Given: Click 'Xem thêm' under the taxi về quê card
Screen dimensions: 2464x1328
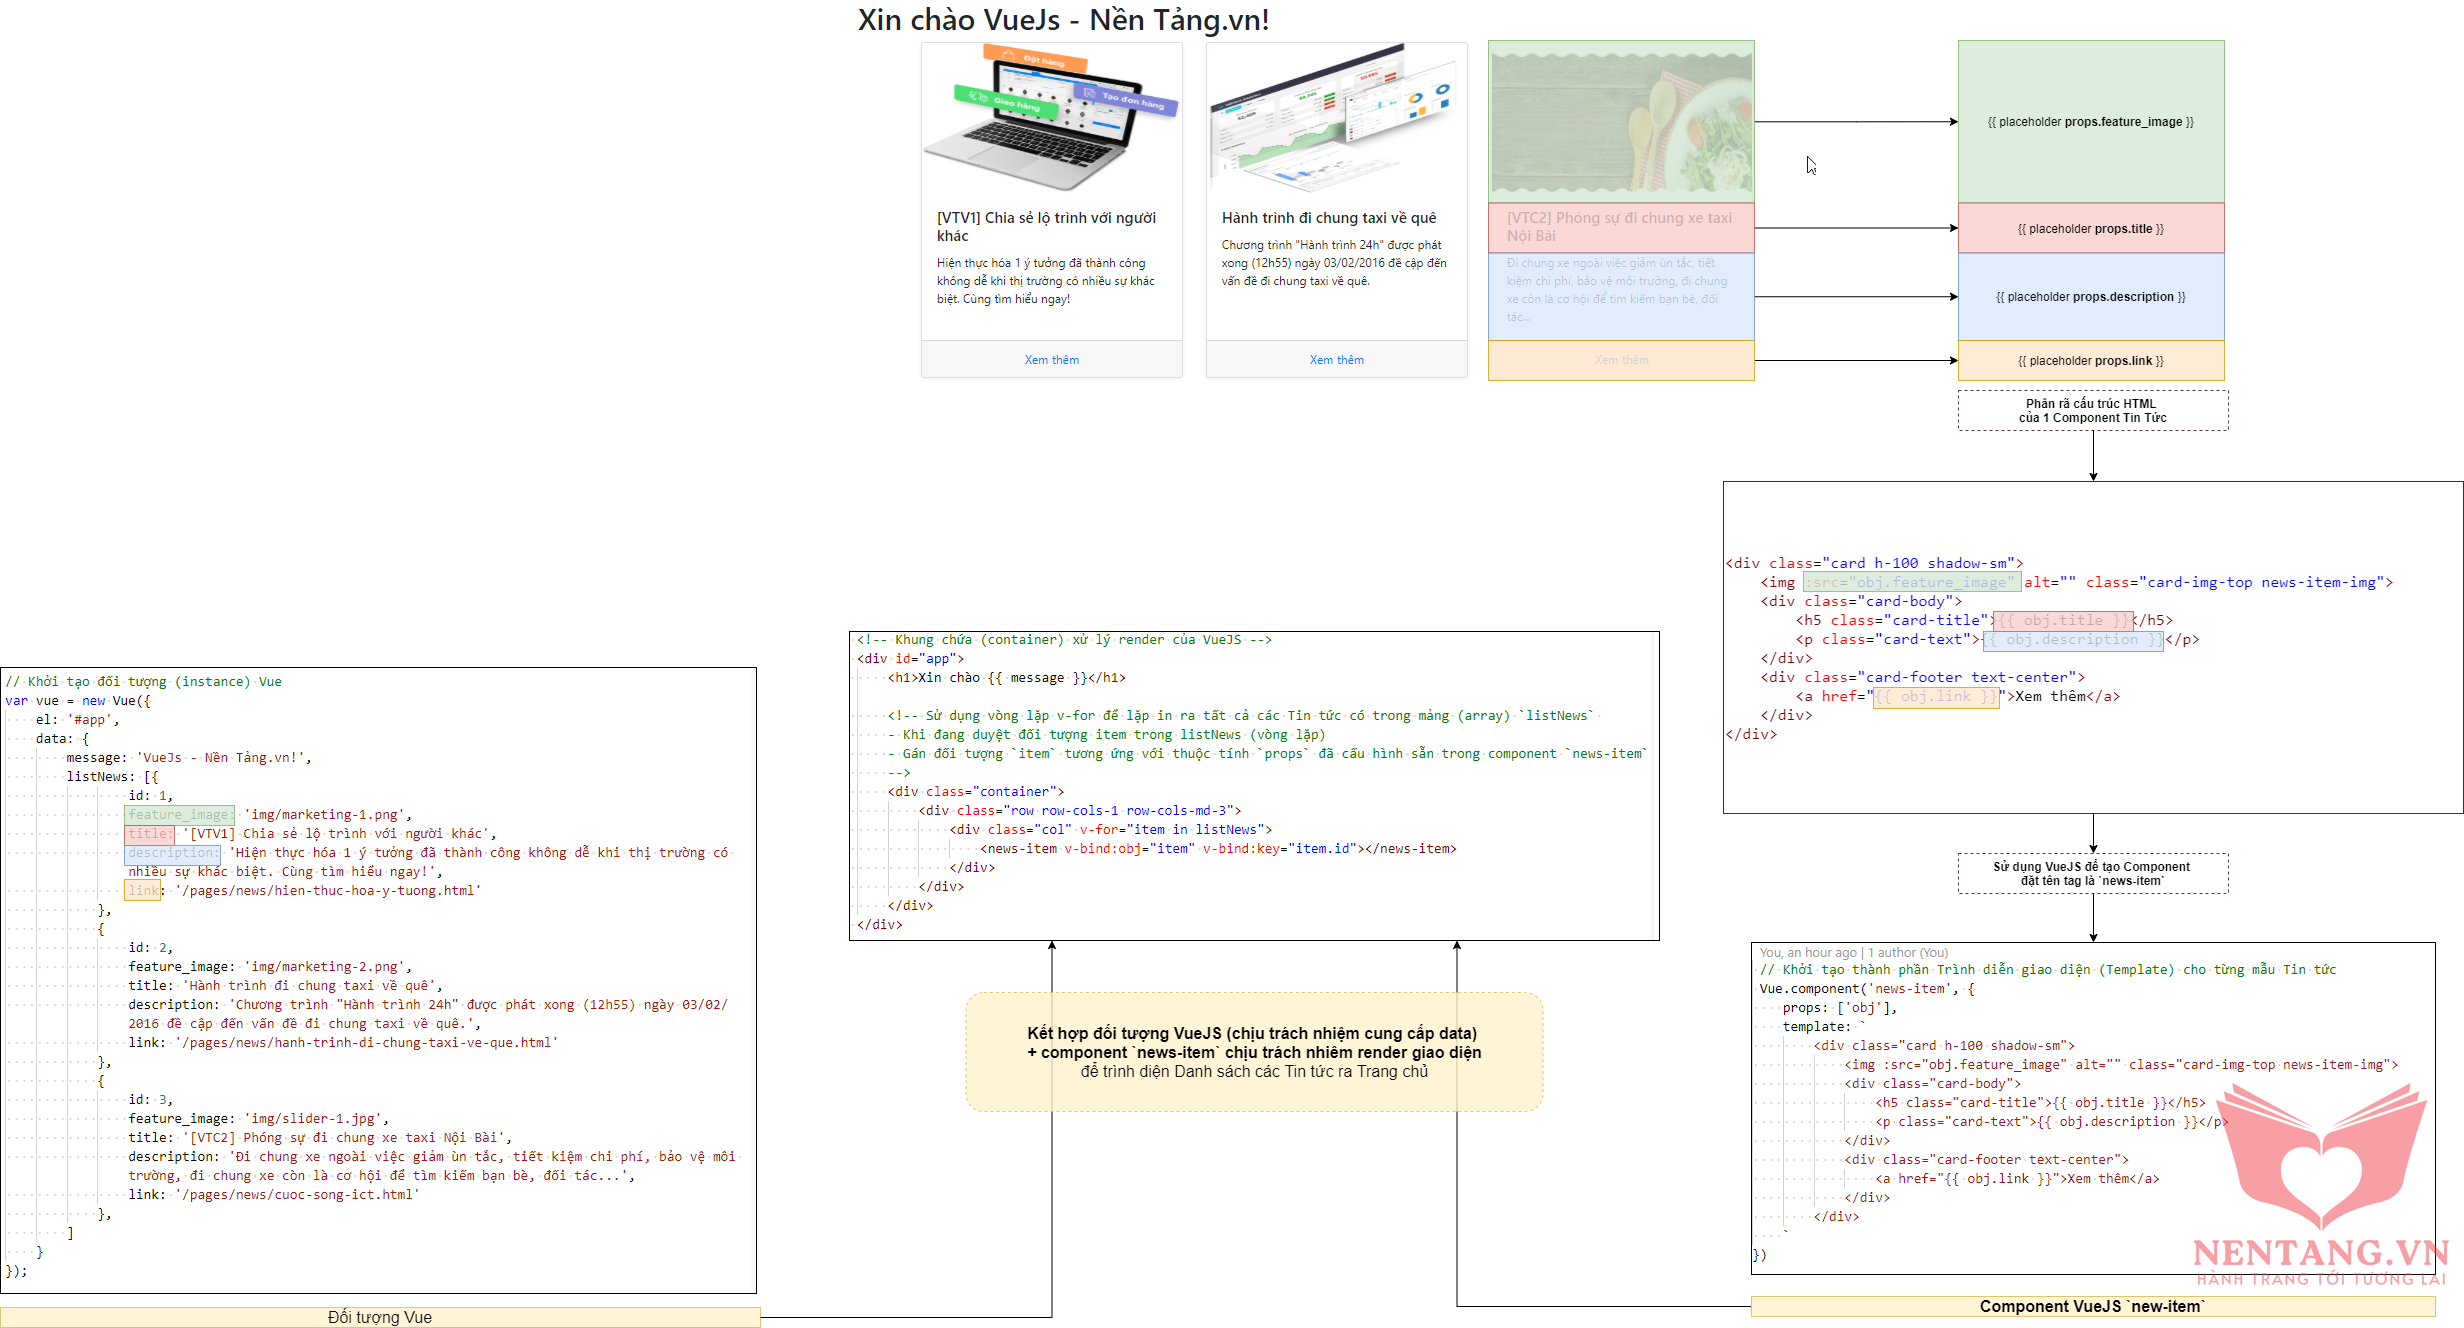Looking at the screenshot, I should [x=1336, y=360].
